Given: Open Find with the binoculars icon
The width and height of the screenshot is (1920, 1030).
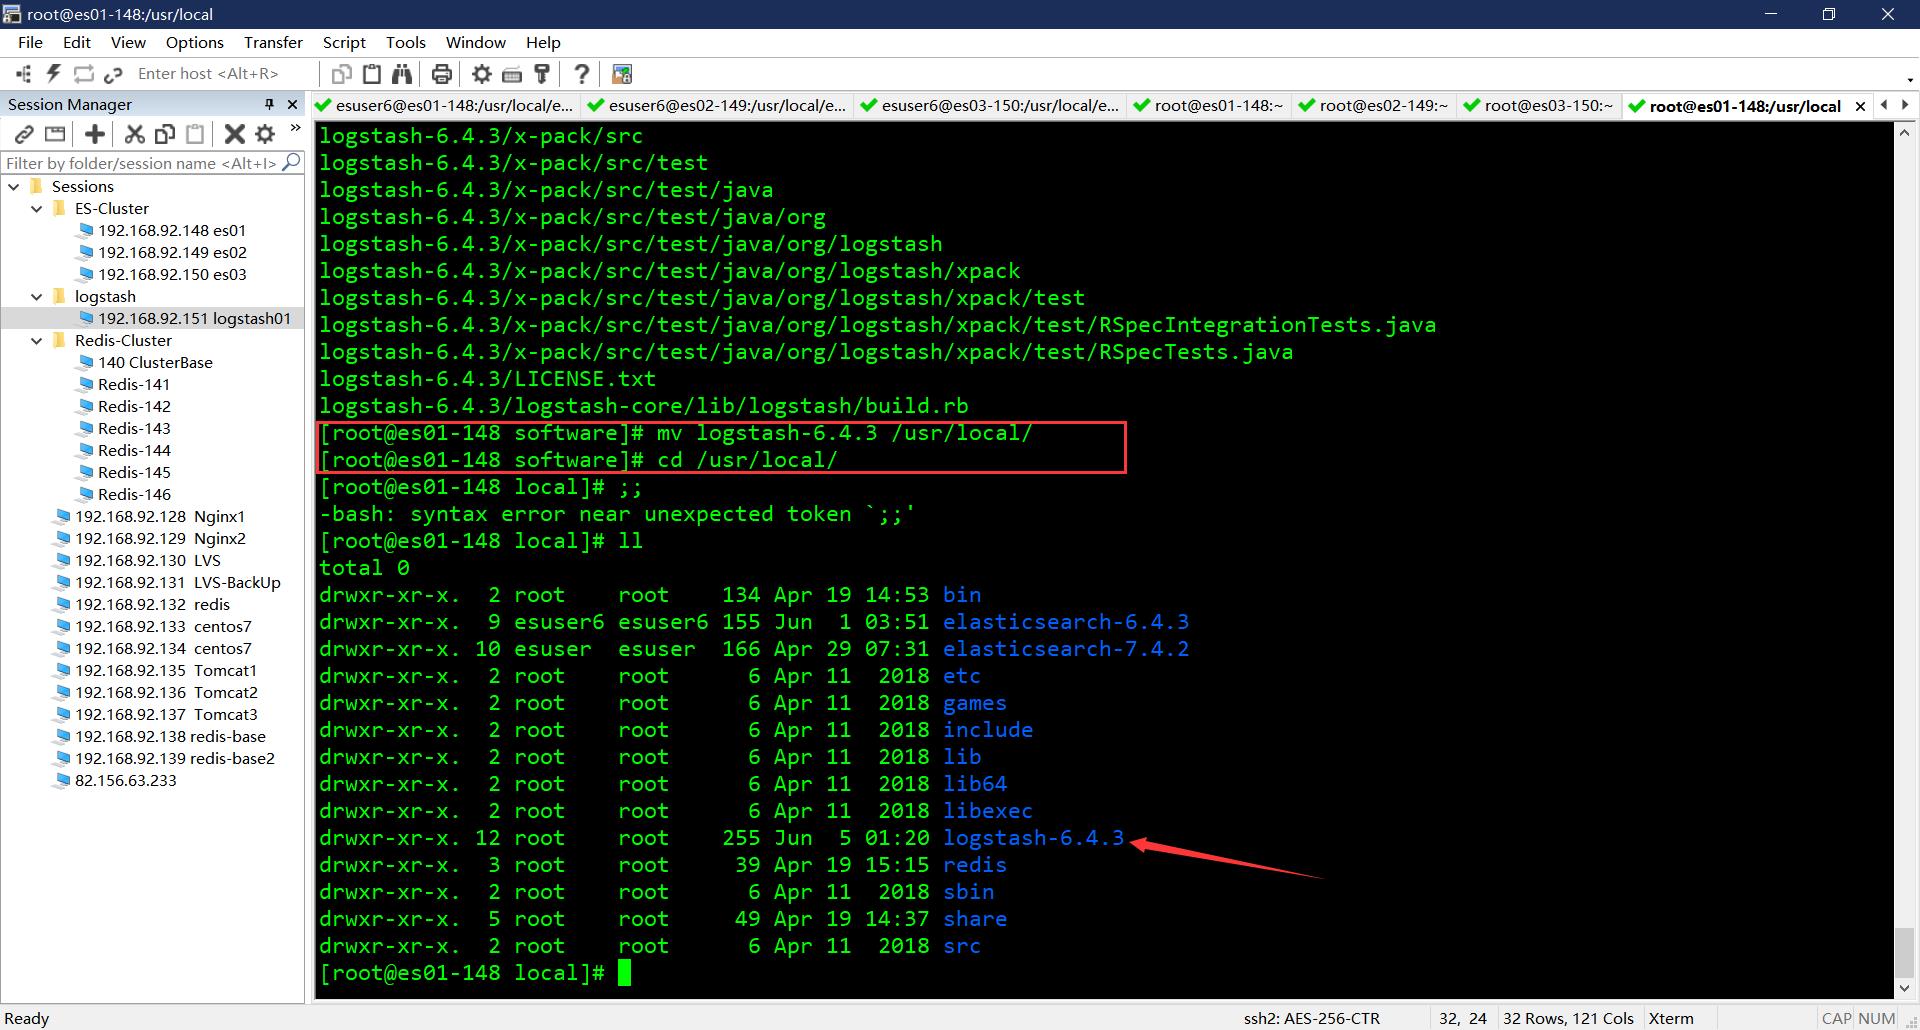Looking at the screenshot, I should [402, 74].
